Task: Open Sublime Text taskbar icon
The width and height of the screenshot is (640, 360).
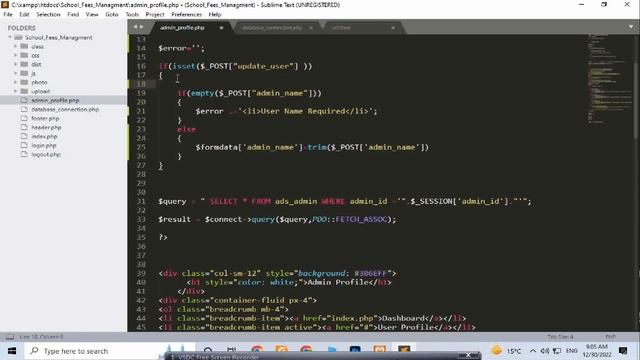Action: (x=404, y=350)
